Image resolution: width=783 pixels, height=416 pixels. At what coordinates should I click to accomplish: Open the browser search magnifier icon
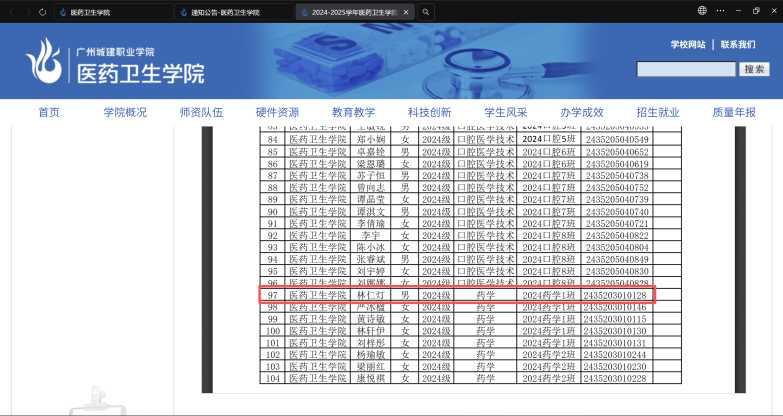pyautogui.click(x=426, y=12)
